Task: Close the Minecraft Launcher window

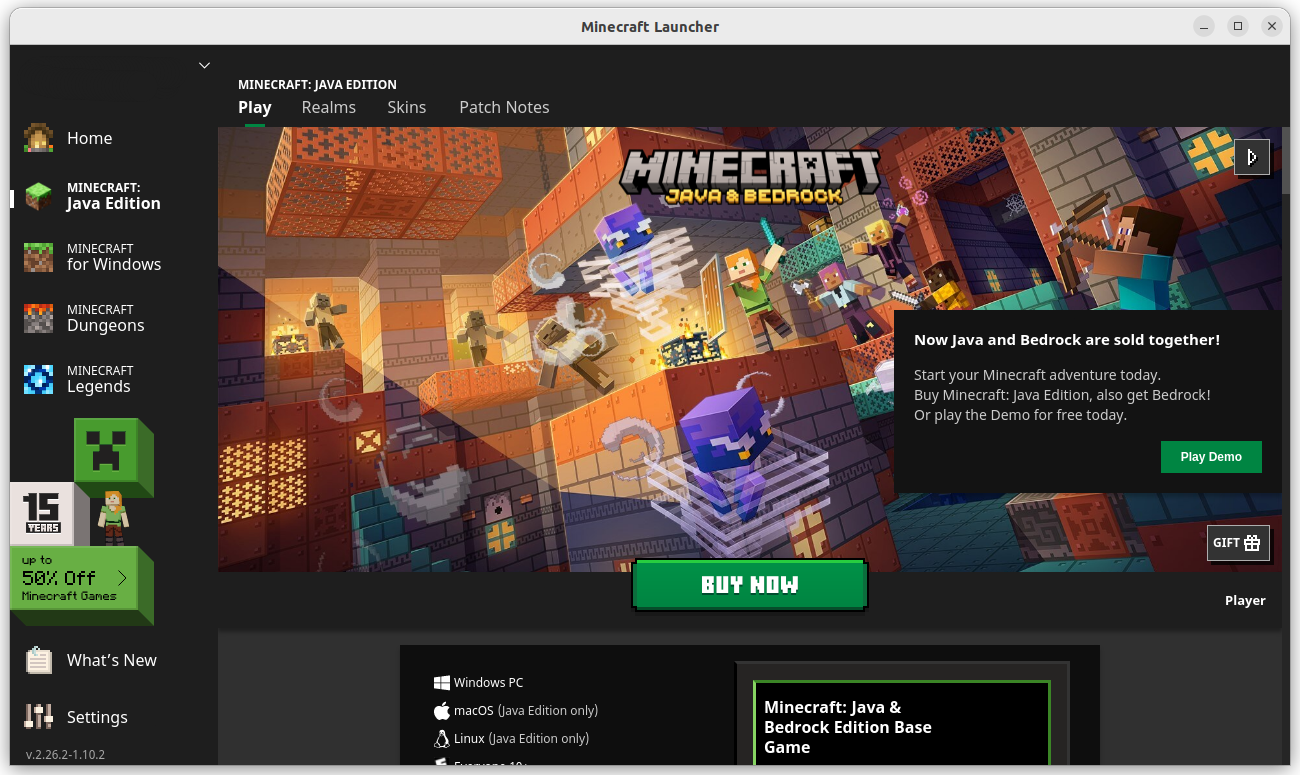Action: click(1272, 26)
